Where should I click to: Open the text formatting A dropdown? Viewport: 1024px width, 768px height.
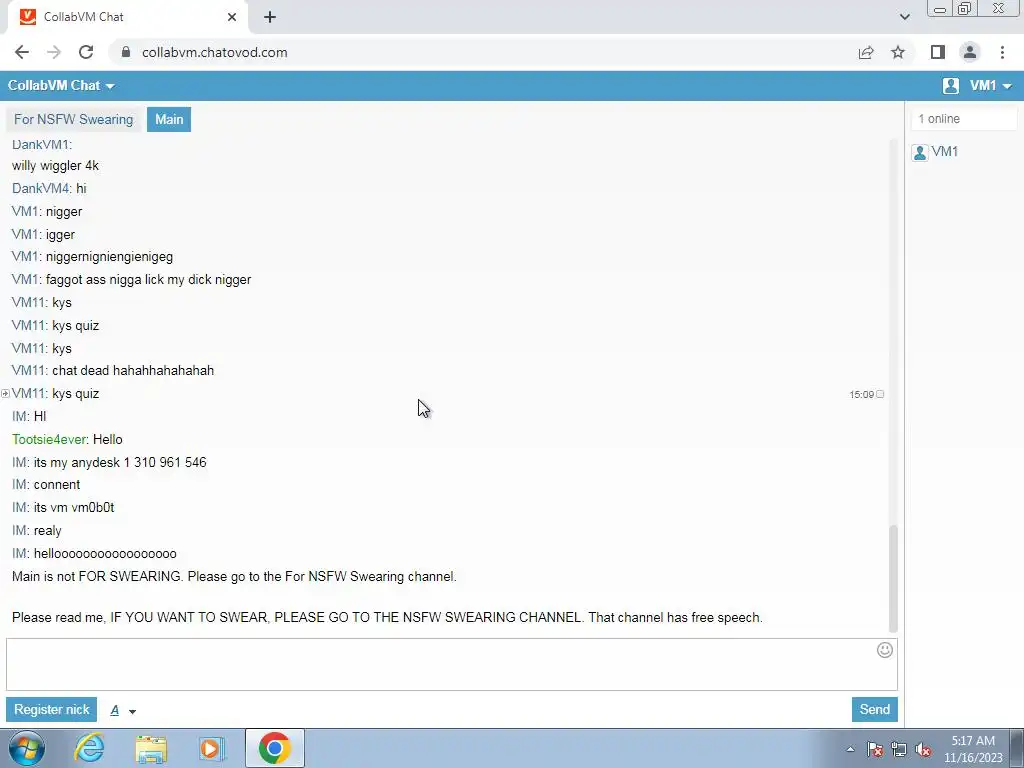point(123,711)
